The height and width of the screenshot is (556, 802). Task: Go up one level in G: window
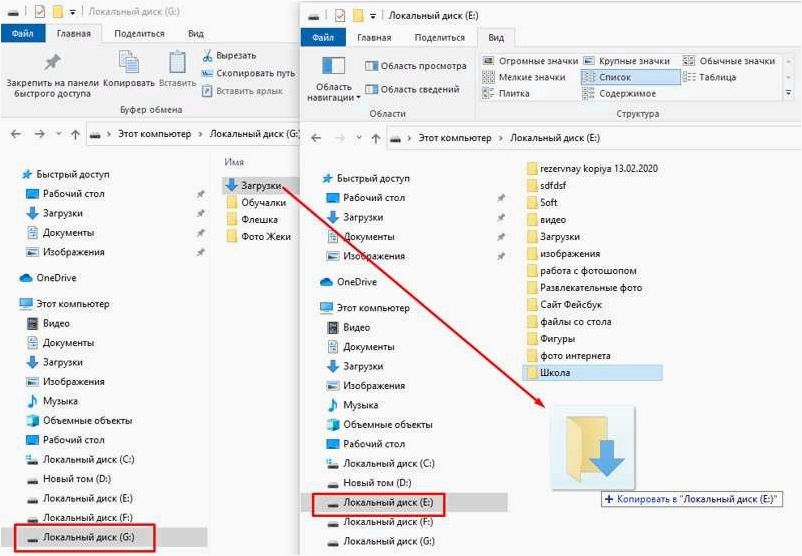[x=75, y=135]
